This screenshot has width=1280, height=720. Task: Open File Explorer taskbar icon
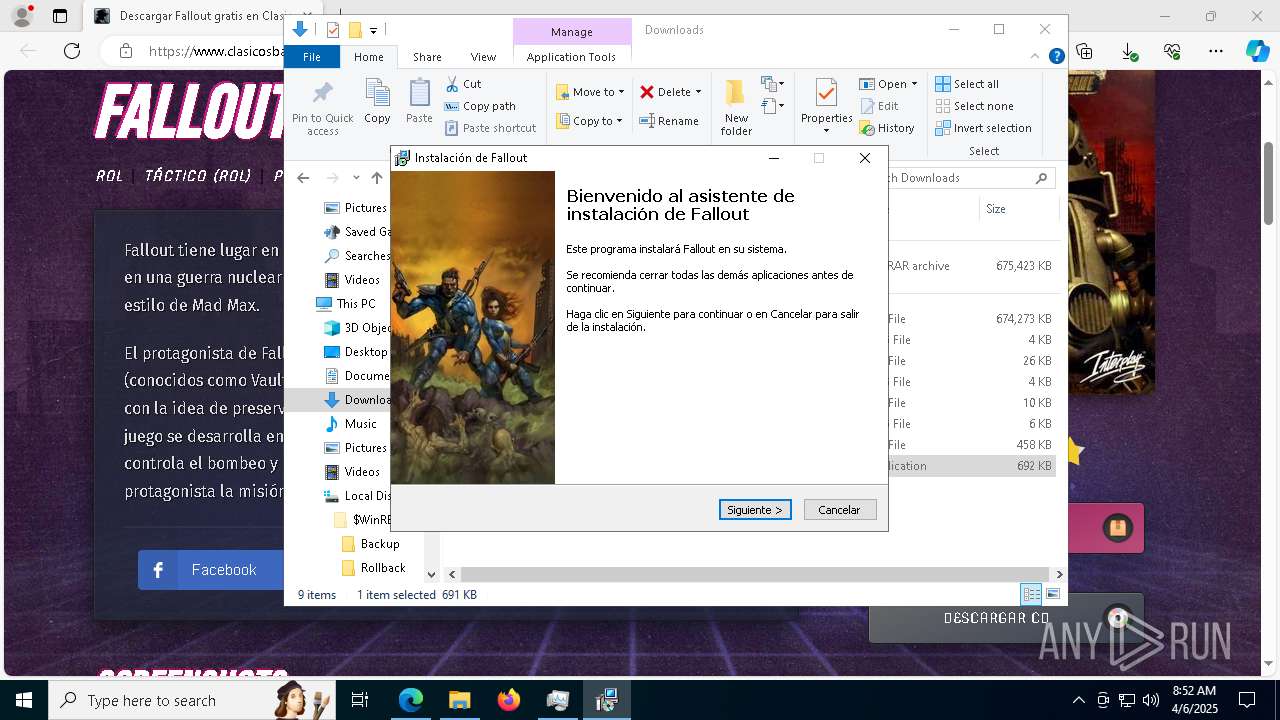click(459, 700)
